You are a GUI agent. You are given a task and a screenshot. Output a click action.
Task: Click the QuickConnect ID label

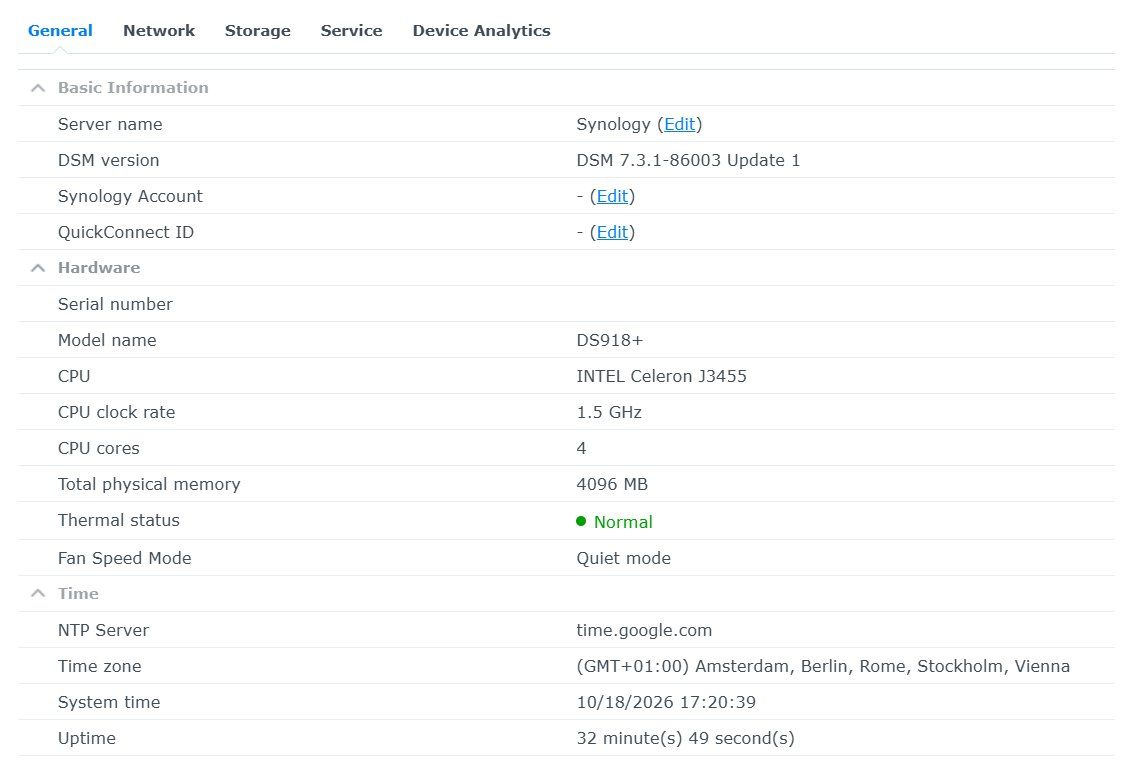pyautogui.click(x=126, y=232)
